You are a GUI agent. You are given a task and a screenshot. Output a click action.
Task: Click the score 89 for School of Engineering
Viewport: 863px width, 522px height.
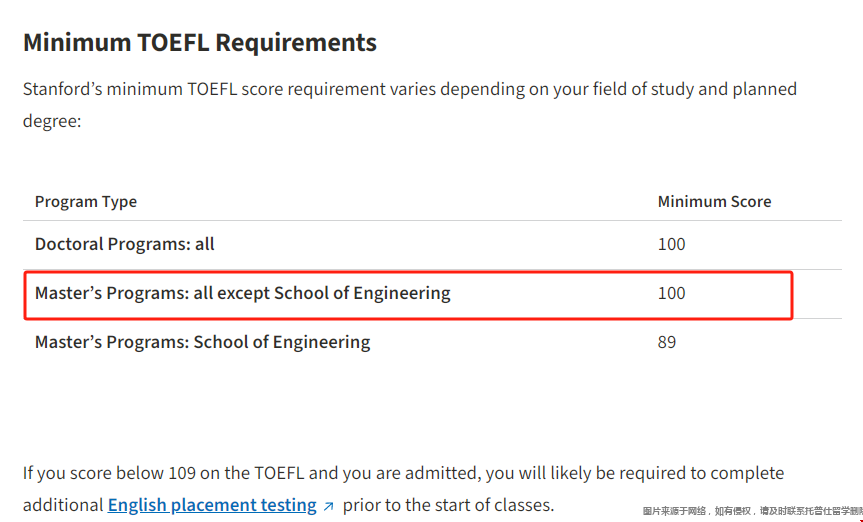tap(667, 342)
